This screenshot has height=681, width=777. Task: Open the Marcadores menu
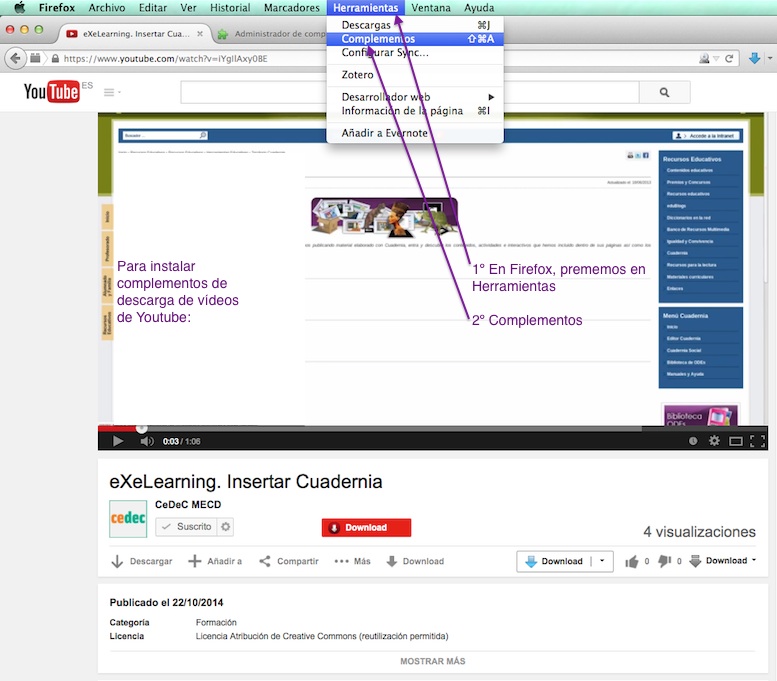[291, 7]
